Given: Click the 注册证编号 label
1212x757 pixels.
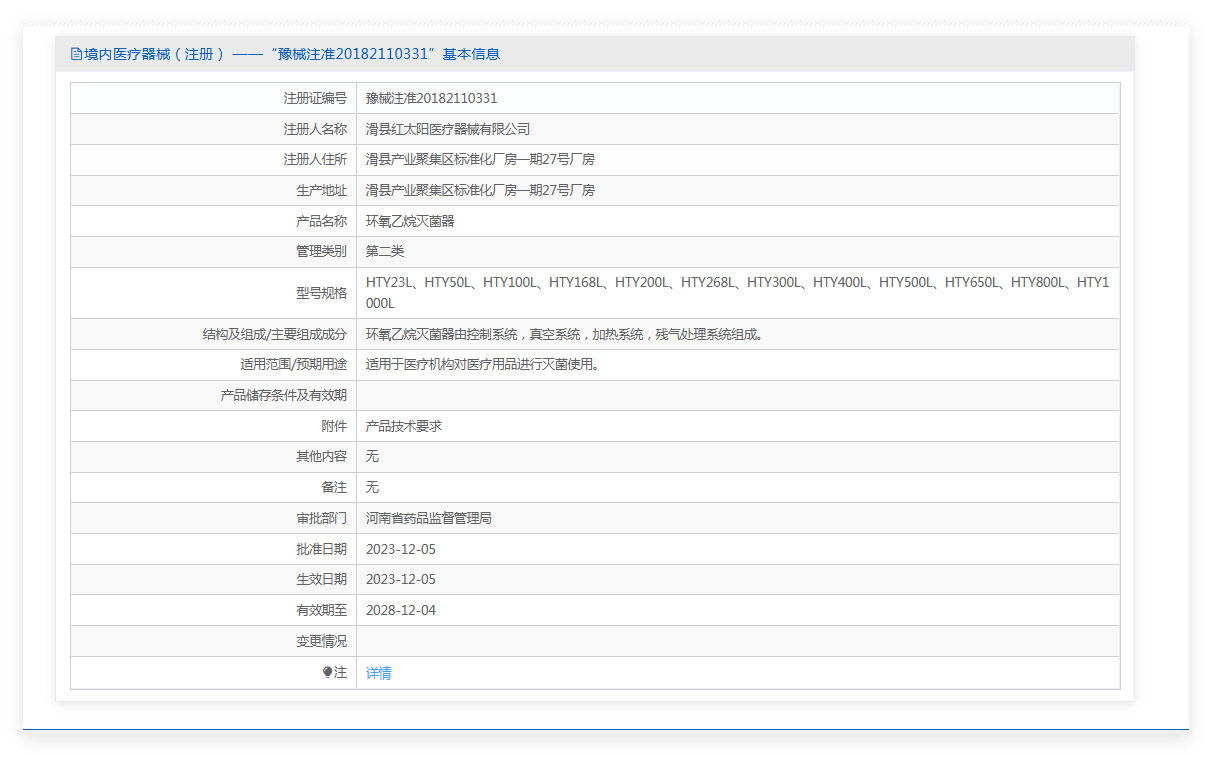Looking at the screenshot, I should tap(315, 98).
